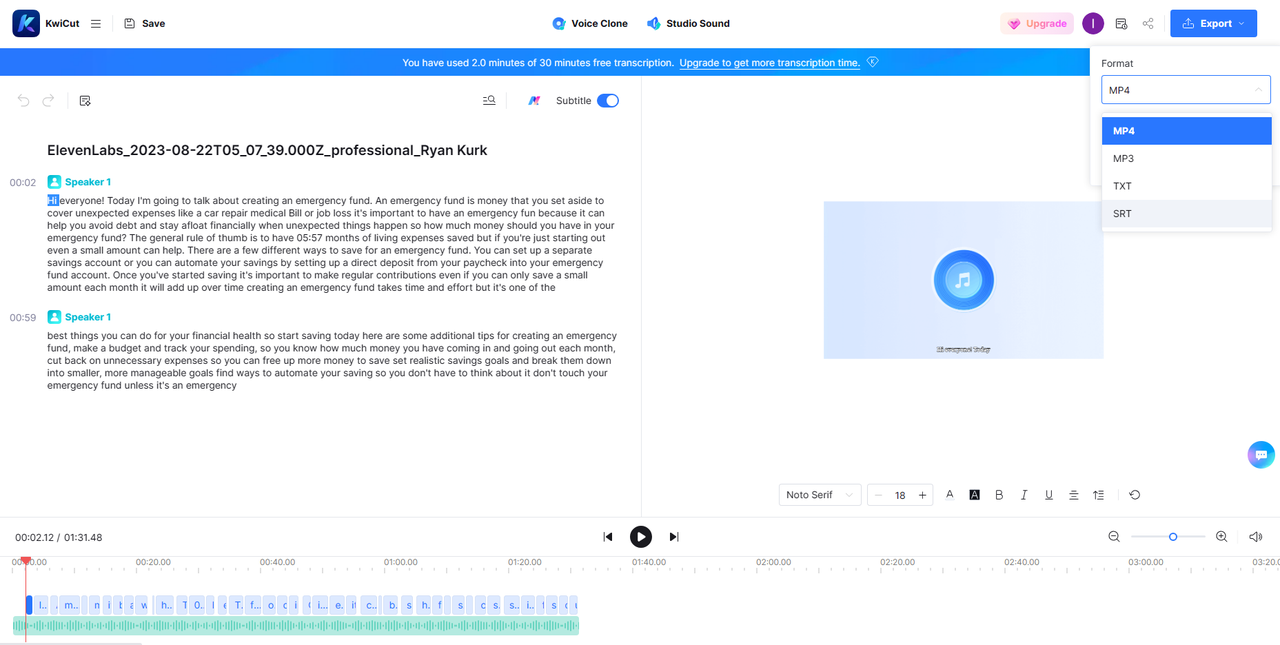1280x645 pixels.
Task: Click the timeline word clip labeled m..
Action: [69, 605]
